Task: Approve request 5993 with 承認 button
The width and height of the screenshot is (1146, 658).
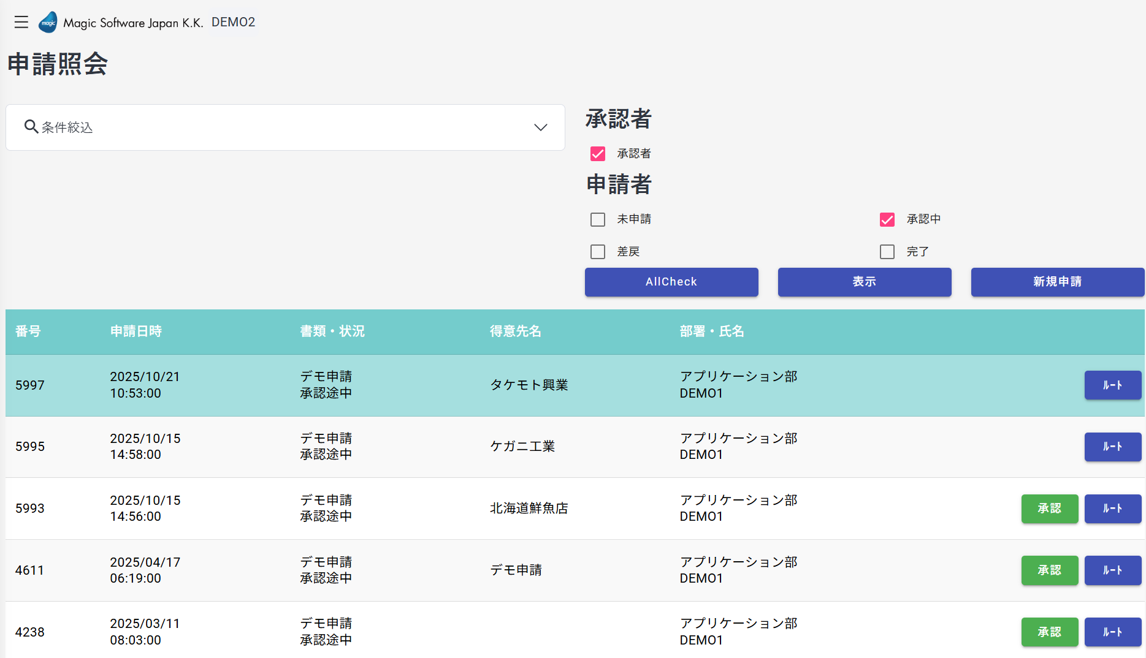Action: (x=1049, y=509)
